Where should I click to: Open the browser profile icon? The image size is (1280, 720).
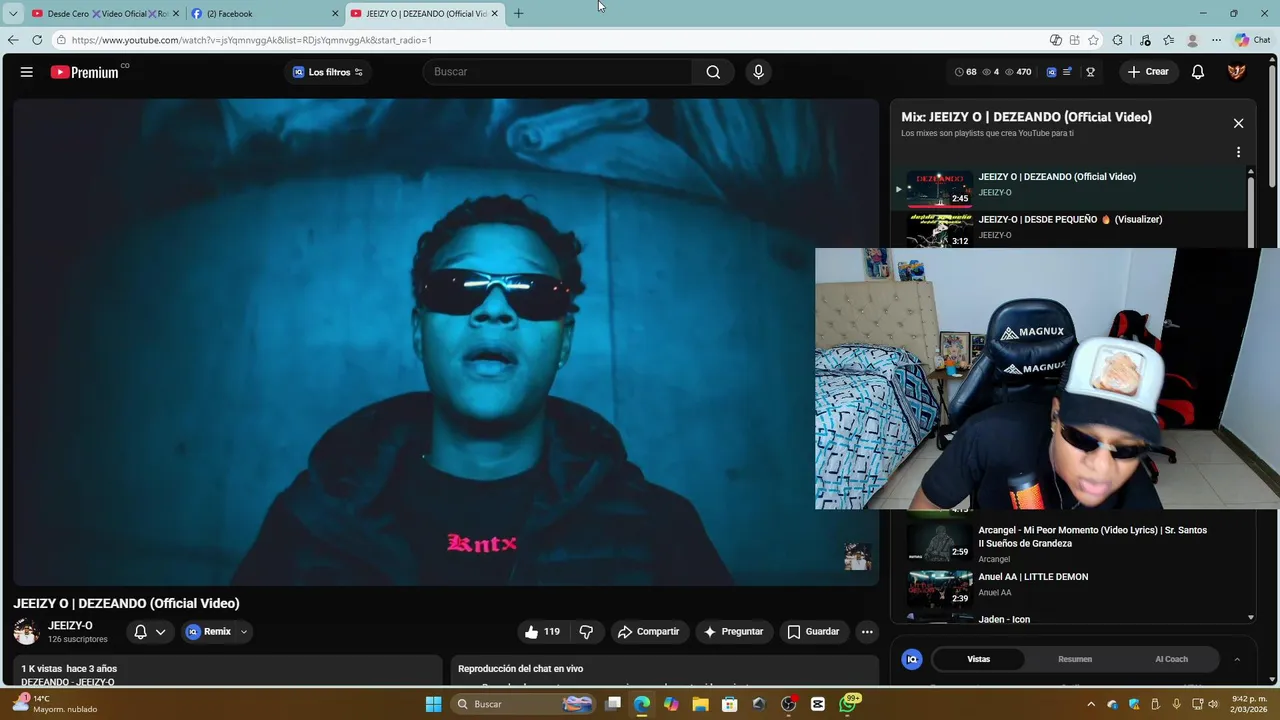pos(1192,40)
